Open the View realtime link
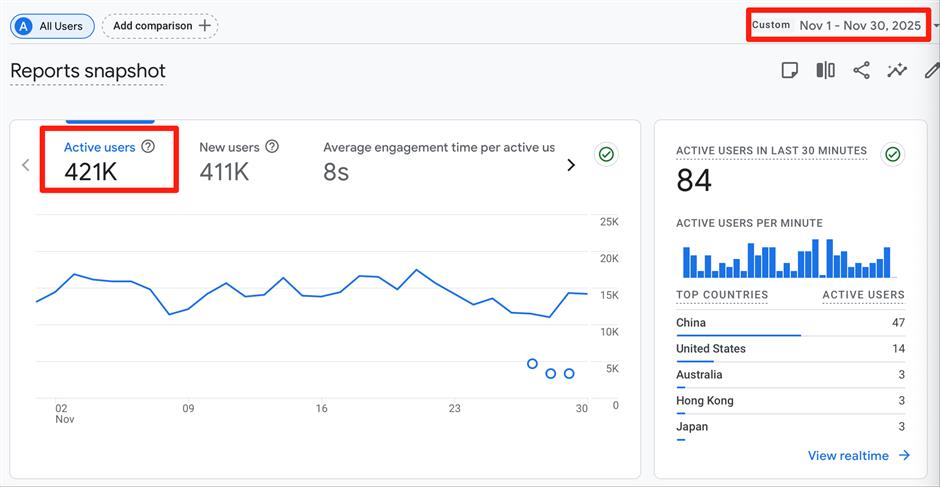 (x=858, y=456)
